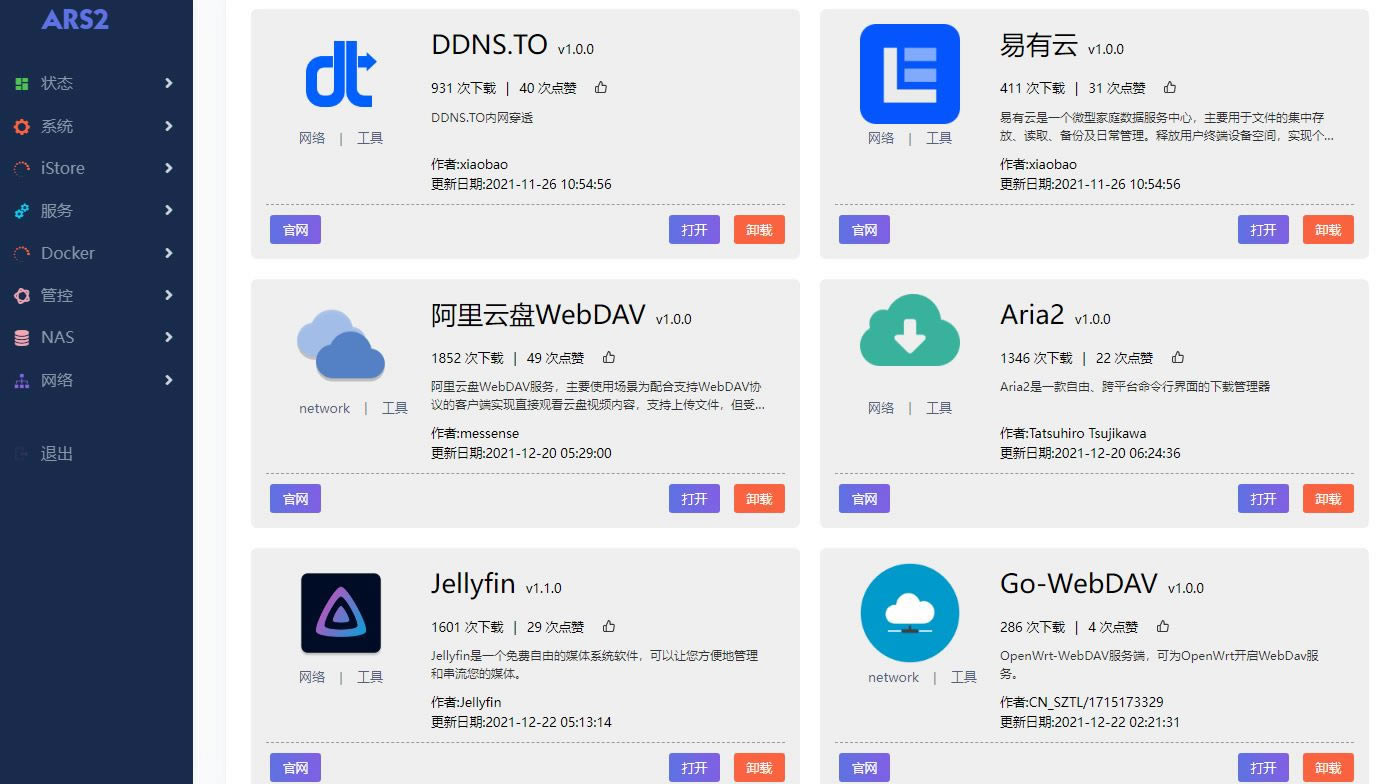Like 阿里云盘WebDAV with thumbs-up icon
The height and width of the screenshot is (784, 1386).
[x=609, y=358]
